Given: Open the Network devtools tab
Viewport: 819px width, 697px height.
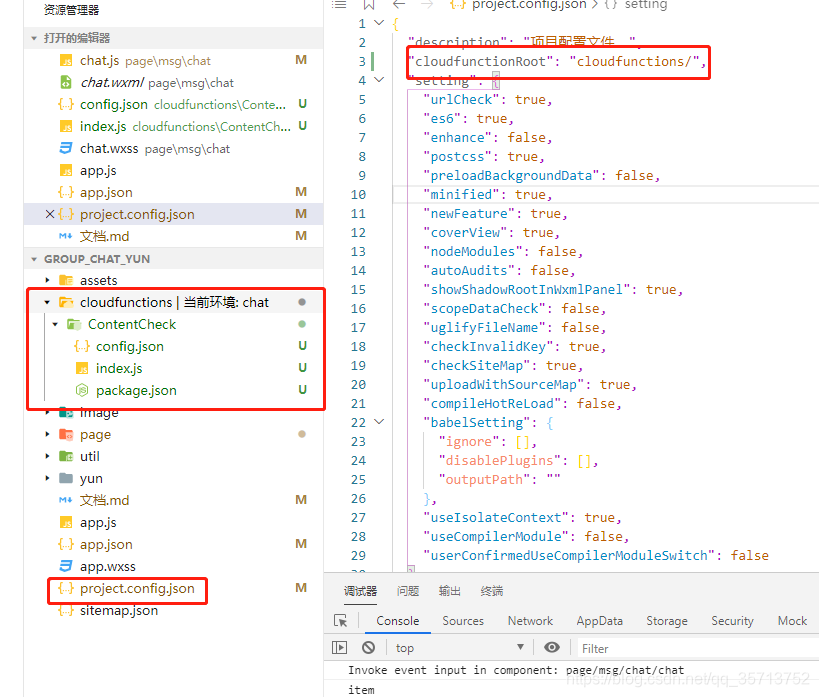Looking at the screenshot, I should [x=530, y=621].
